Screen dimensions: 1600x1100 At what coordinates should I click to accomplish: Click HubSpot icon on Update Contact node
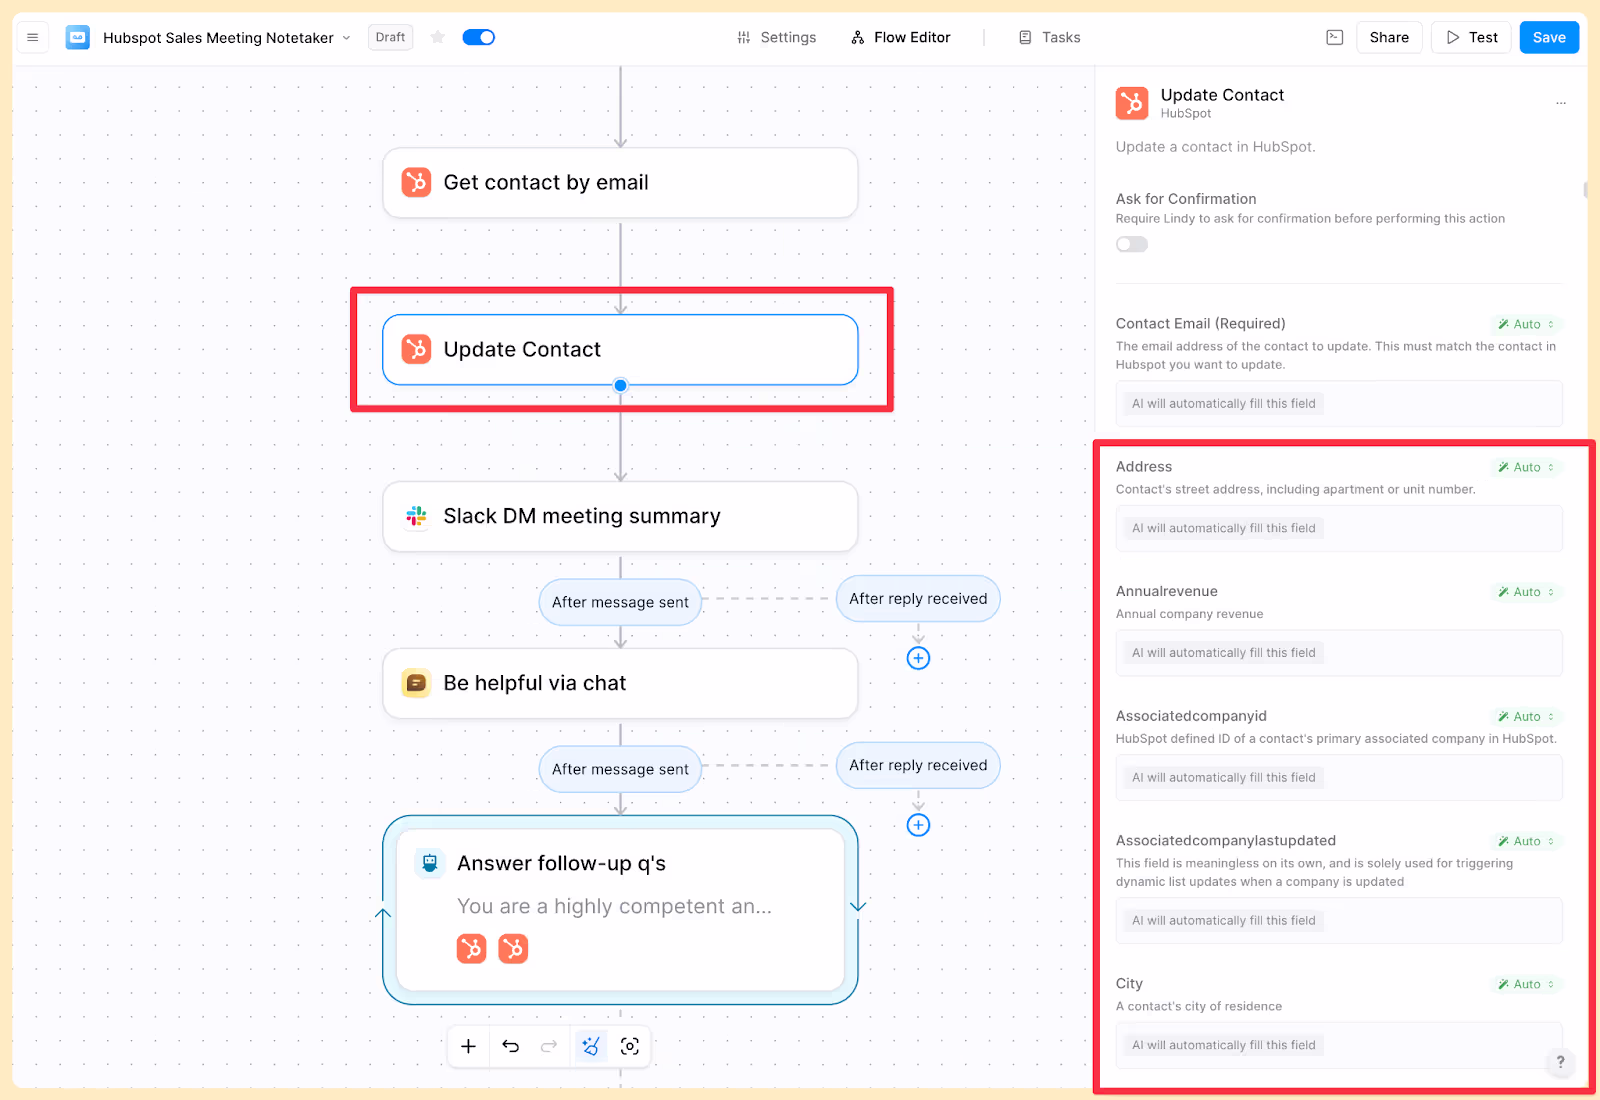(416, 349)
